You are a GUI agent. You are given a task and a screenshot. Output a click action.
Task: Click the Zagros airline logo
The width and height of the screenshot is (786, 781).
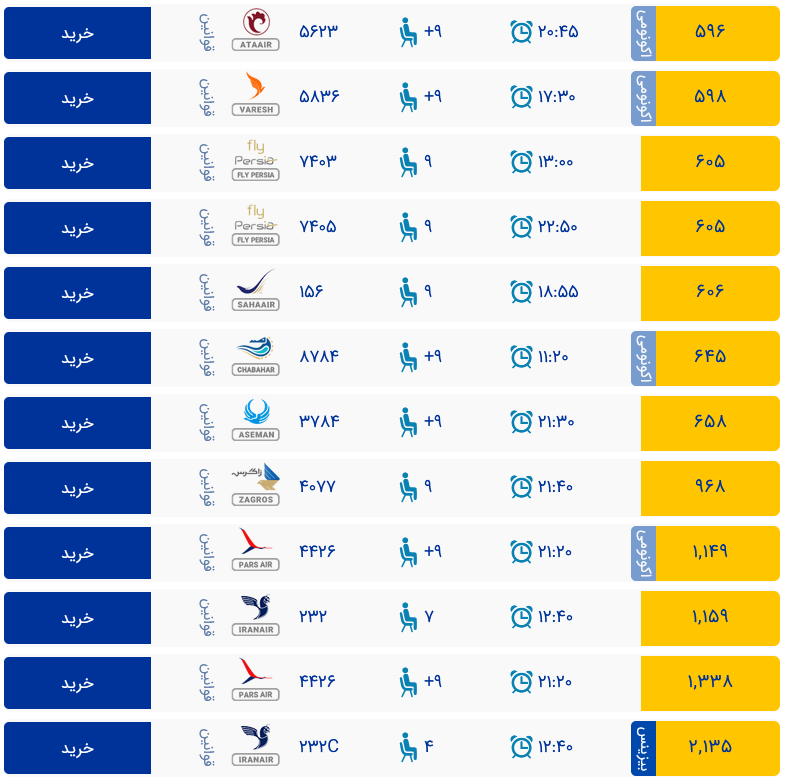[x=256, y=486]
